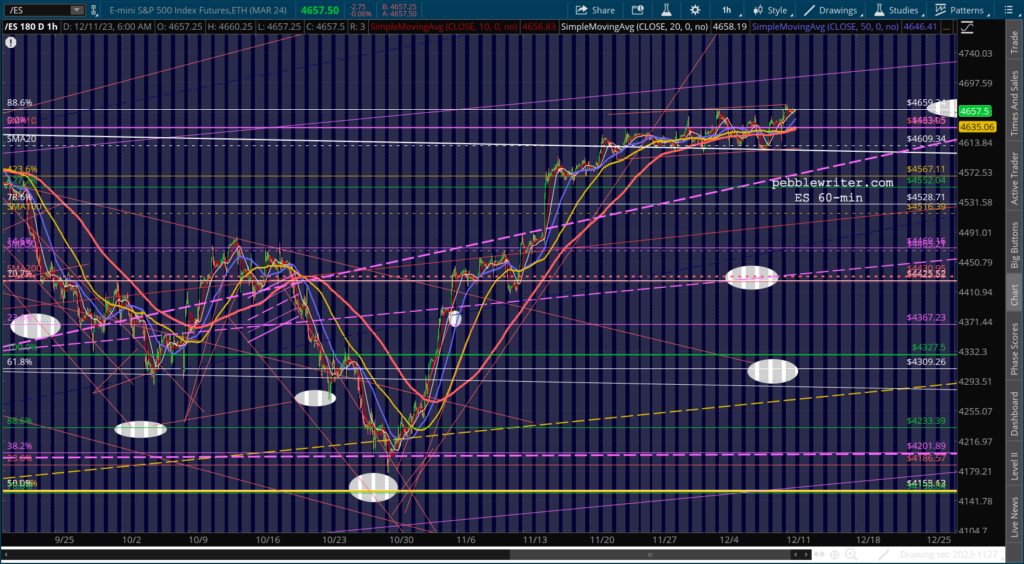This screenshot has height=564, width=1024.
Task: Open the Style menu
Action: coord(771,10)
